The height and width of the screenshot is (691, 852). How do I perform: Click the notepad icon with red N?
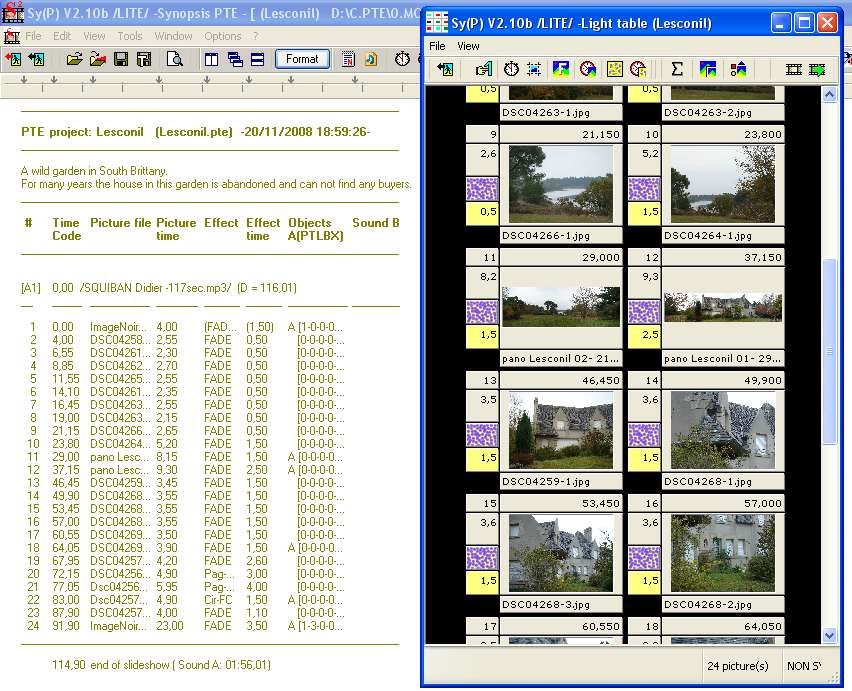348,59
